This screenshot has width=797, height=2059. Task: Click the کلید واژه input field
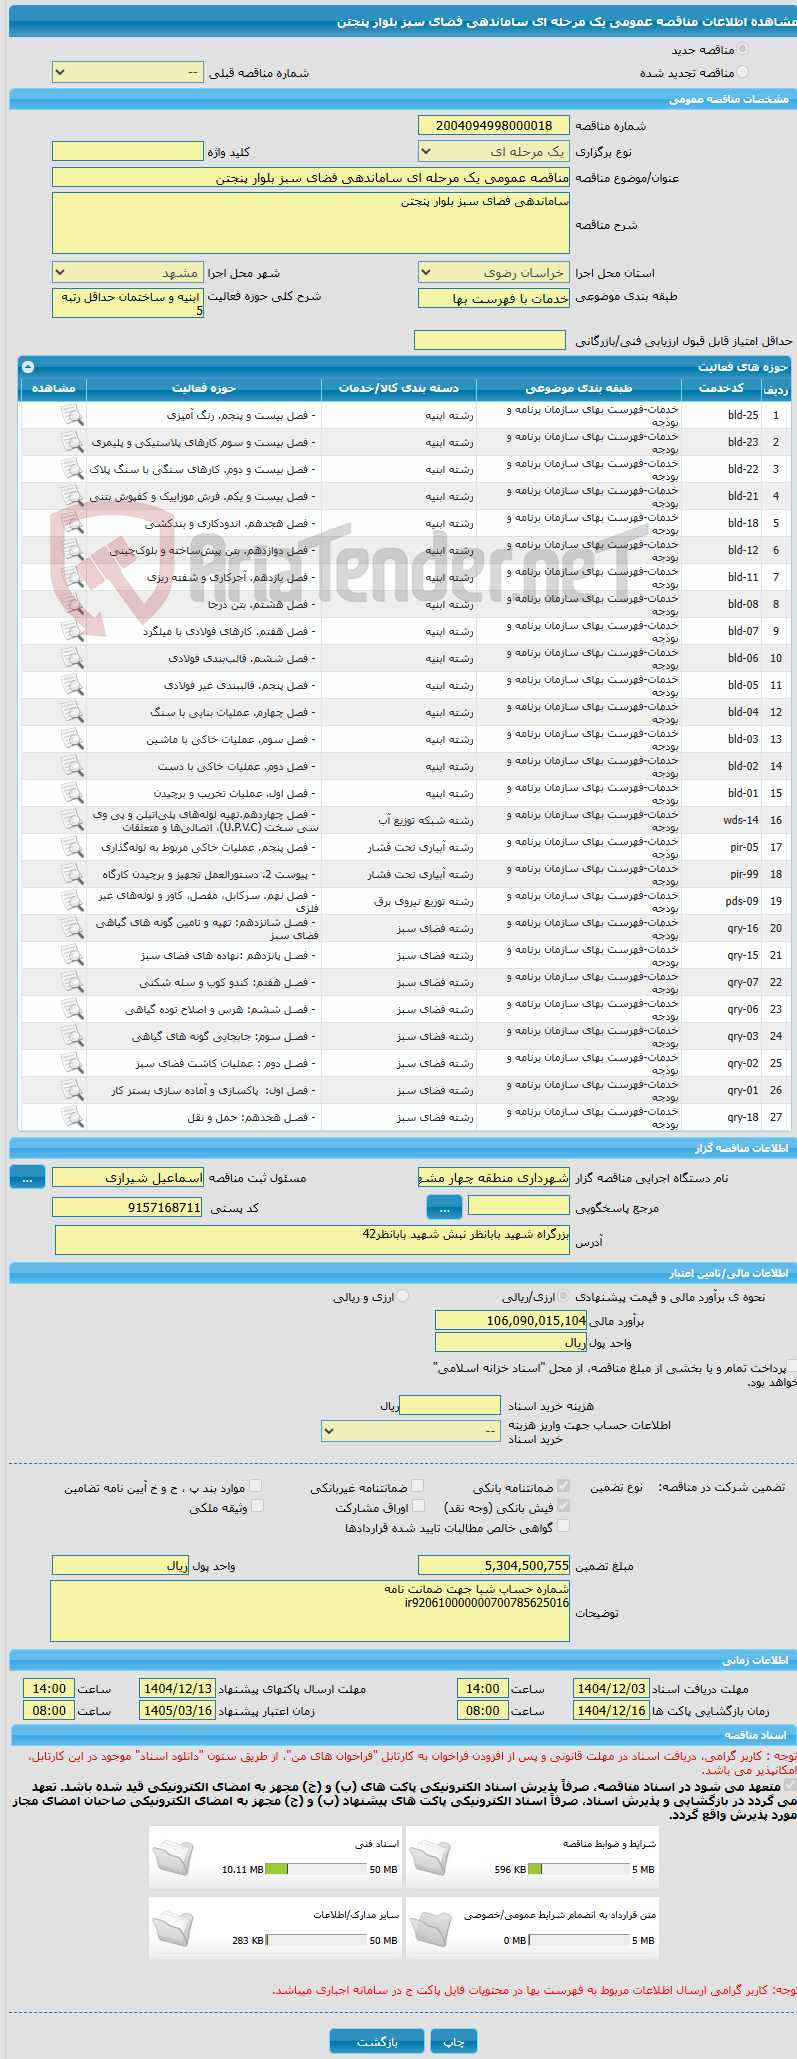pos(127,151)
